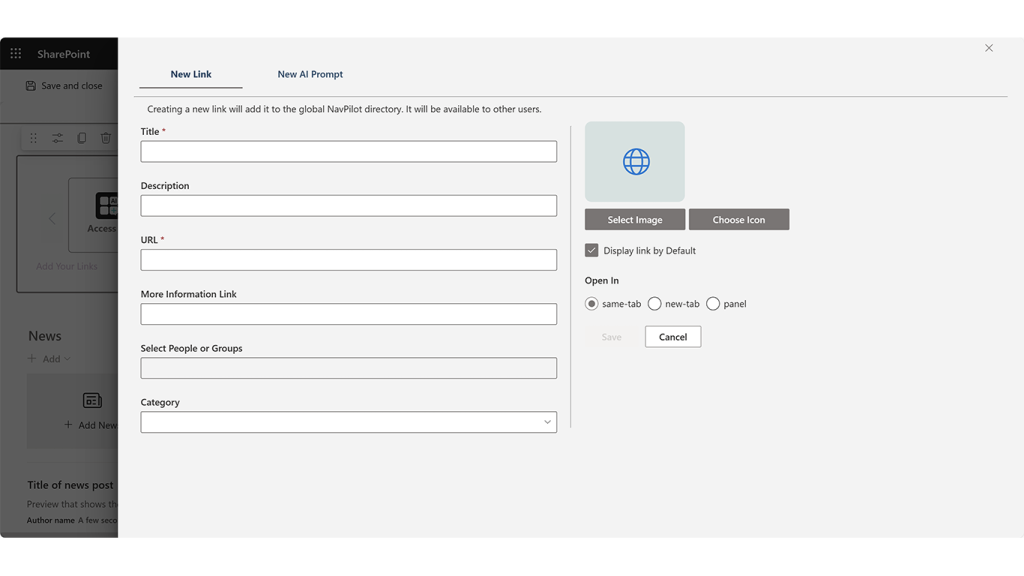Click Save and close in background
This screenshot has height=576, width=1024.
[64, 86]
